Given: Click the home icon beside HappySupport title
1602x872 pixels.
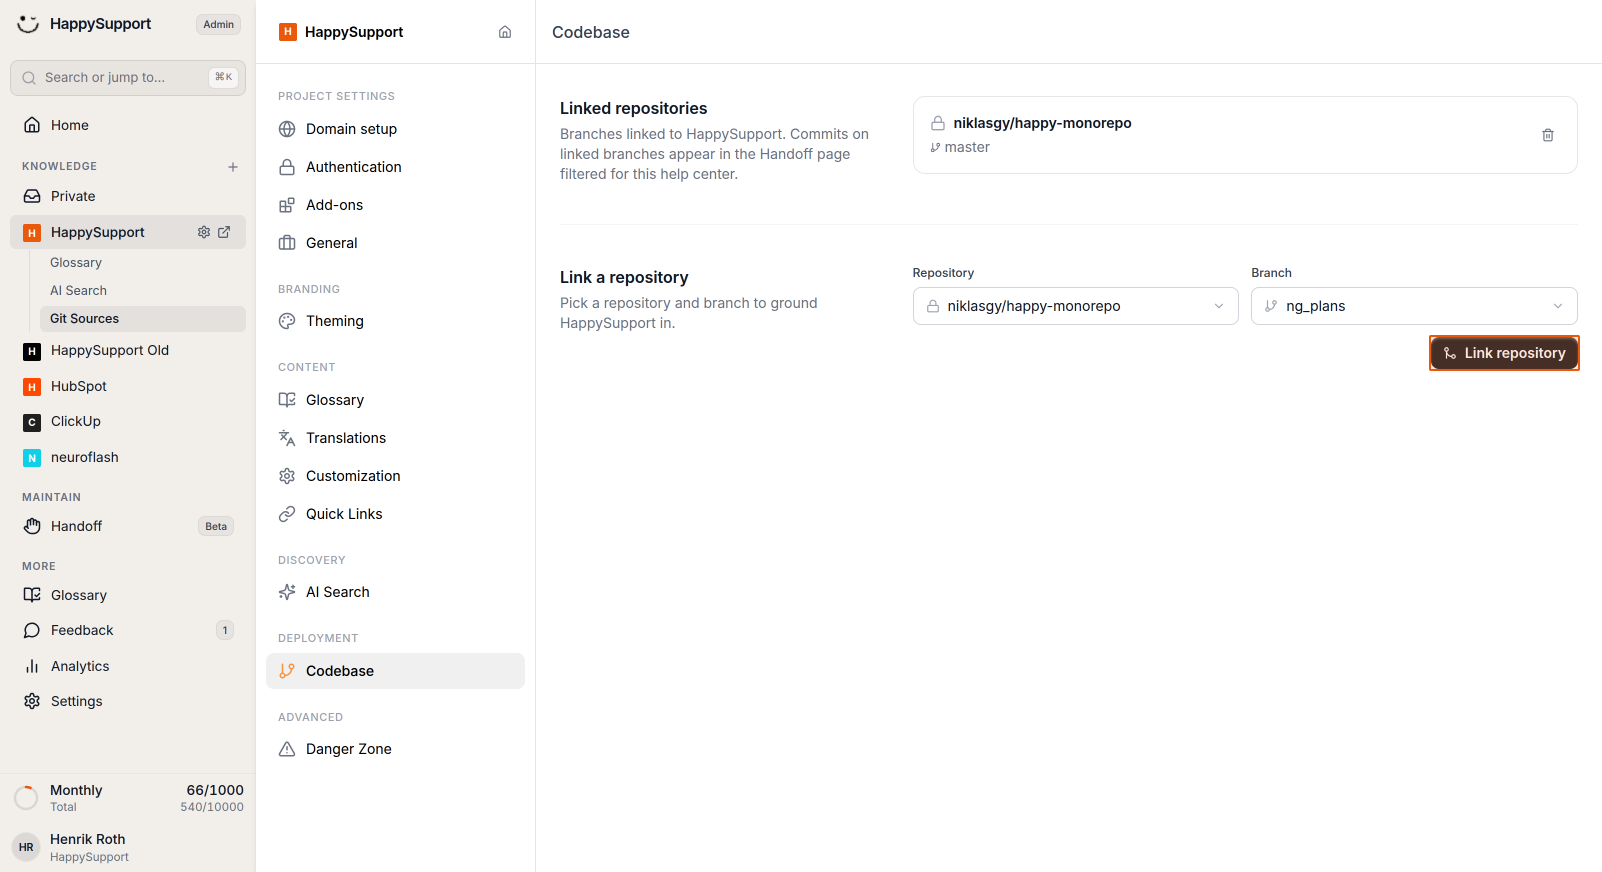Looking at the screenshot, I should 505,32.
